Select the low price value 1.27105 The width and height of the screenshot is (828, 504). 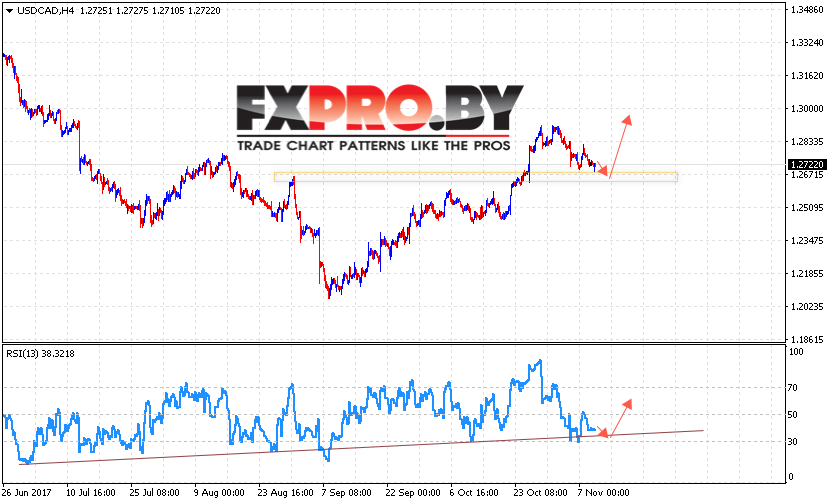pyautogui.click(x=168, y=11)
